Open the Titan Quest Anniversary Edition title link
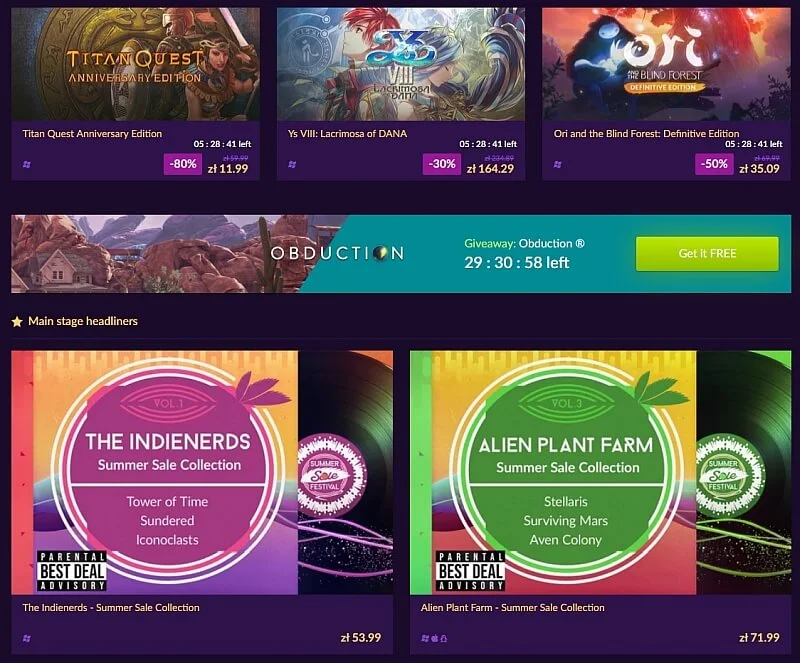 92,134
